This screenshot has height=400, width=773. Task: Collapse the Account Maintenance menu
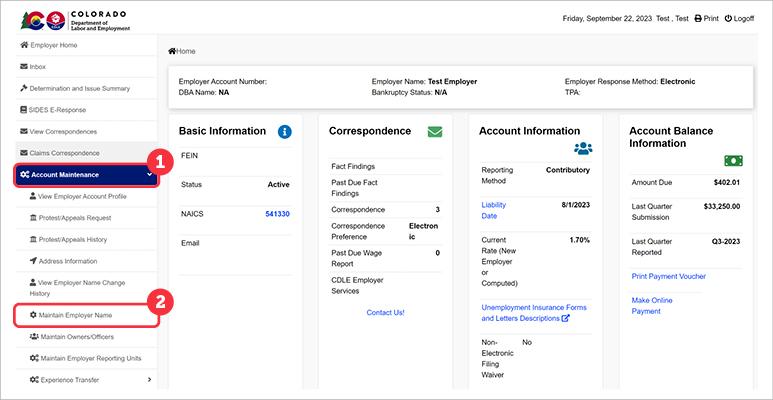click(148, 174)
